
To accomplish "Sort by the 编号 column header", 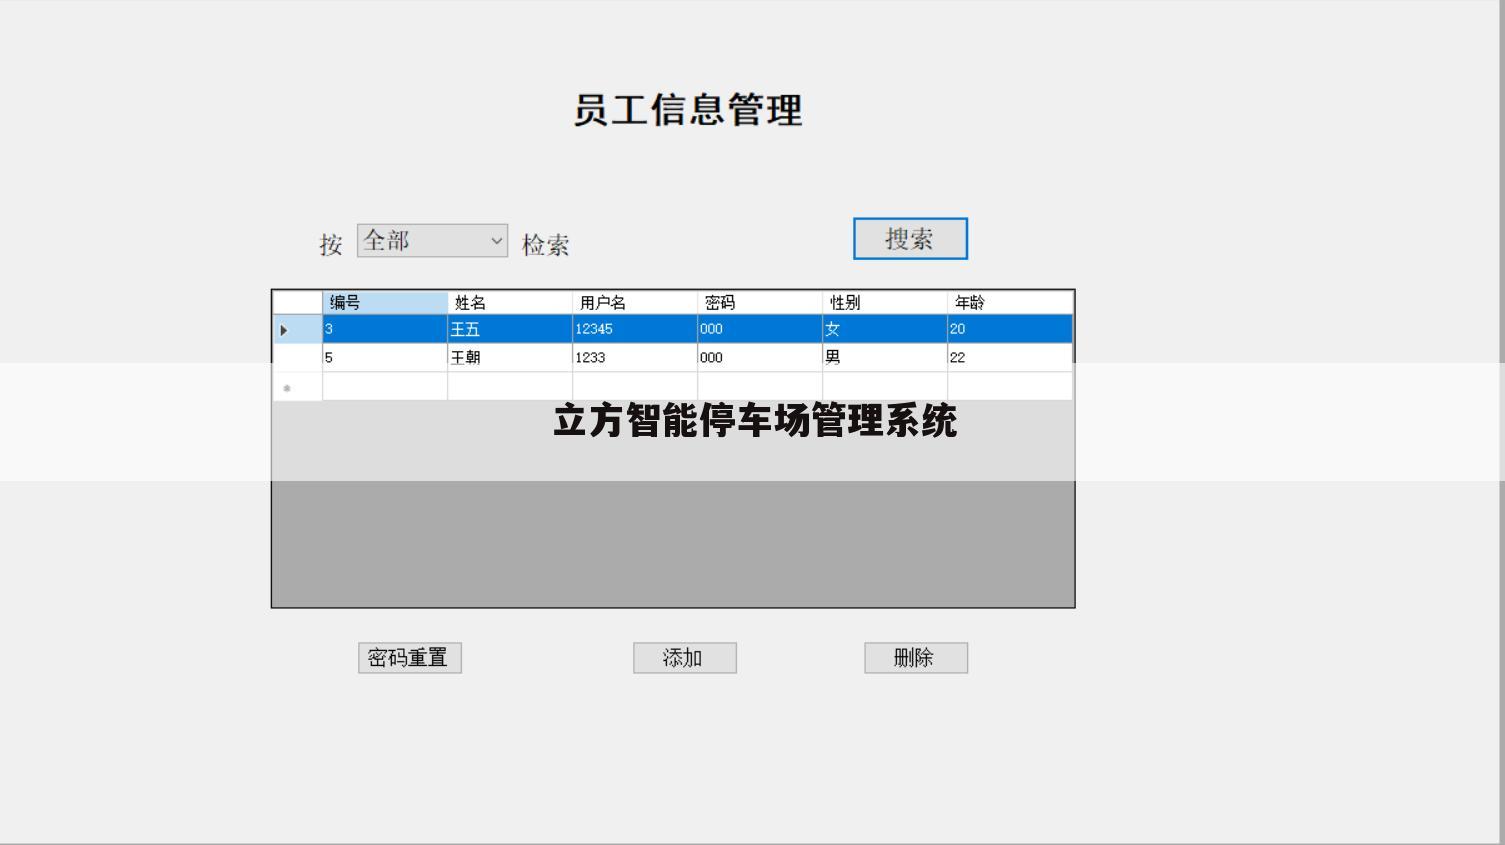I will (385, 302).
